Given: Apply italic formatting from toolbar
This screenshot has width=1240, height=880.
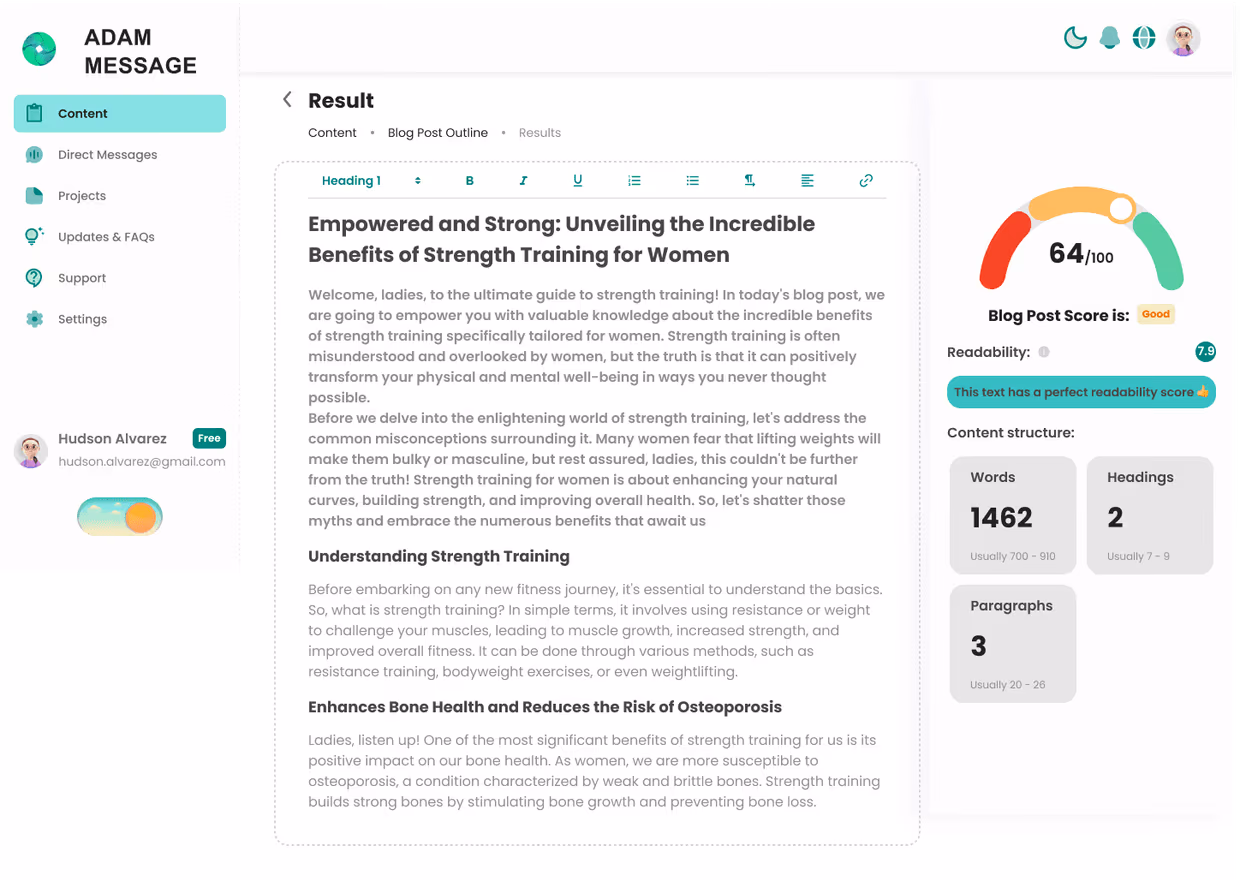Looking at the screenshot, I should point(523,181).
